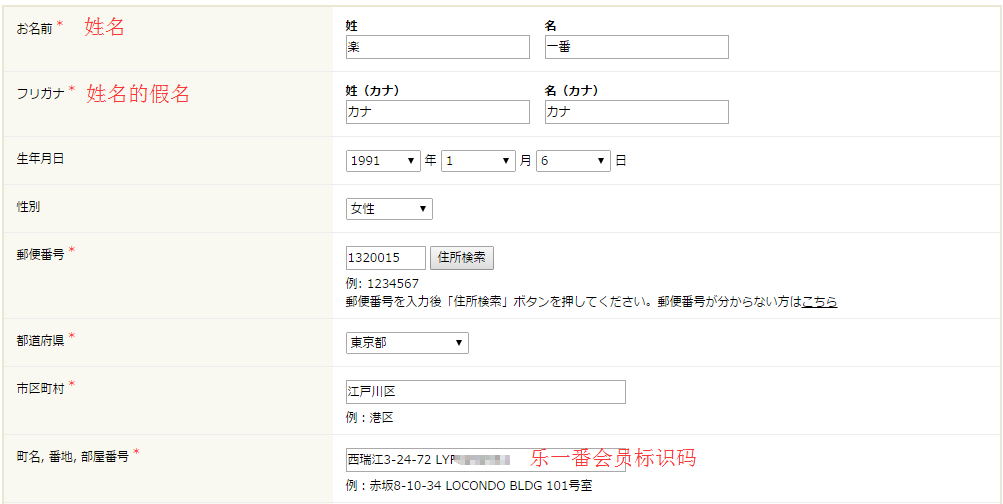
Task: Click the postal code field with 1320015
Action: pyautogui.click(x=385, y=258)
